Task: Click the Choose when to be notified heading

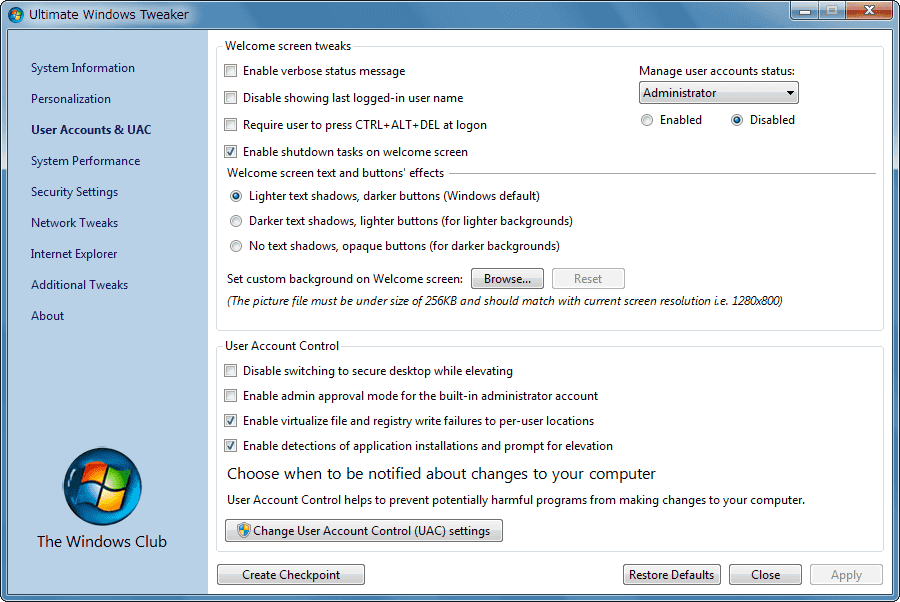Action: click(x=441, y=473)
